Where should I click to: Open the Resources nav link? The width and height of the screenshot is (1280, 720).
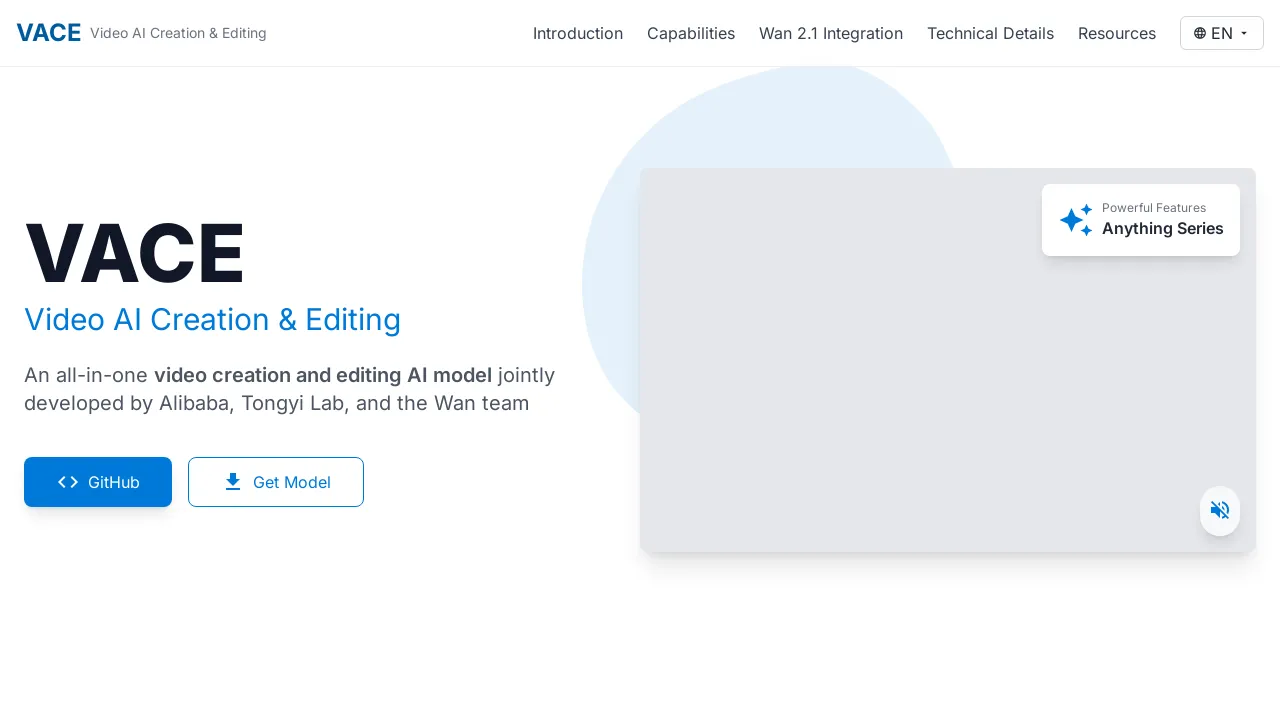click(1117, 33)
